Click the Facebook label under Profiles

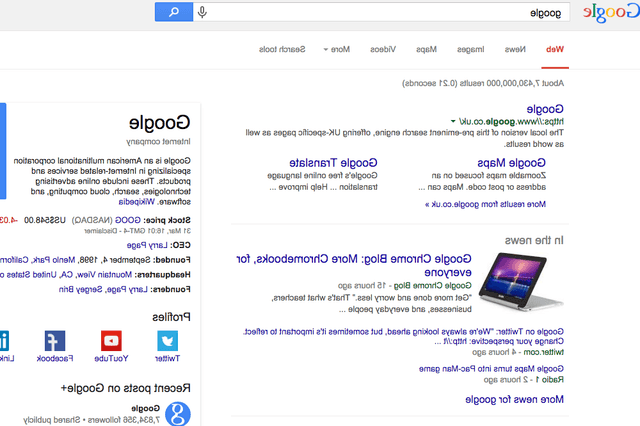click(x=55, y=358)
